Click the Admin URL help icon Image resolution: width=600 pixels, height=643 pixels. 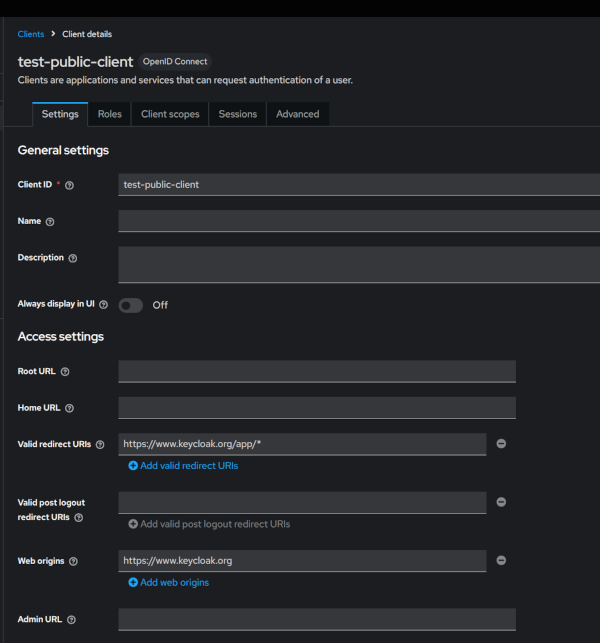71,620
